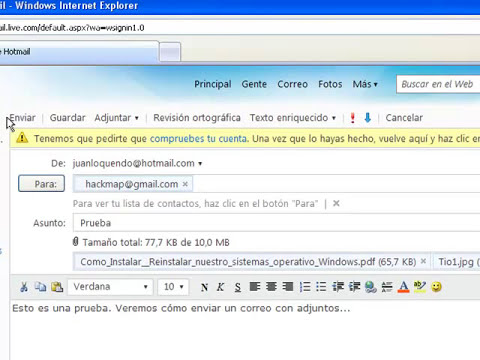Open a new browser tab
This screenshot has width=480, height=360.
point(170,52)
